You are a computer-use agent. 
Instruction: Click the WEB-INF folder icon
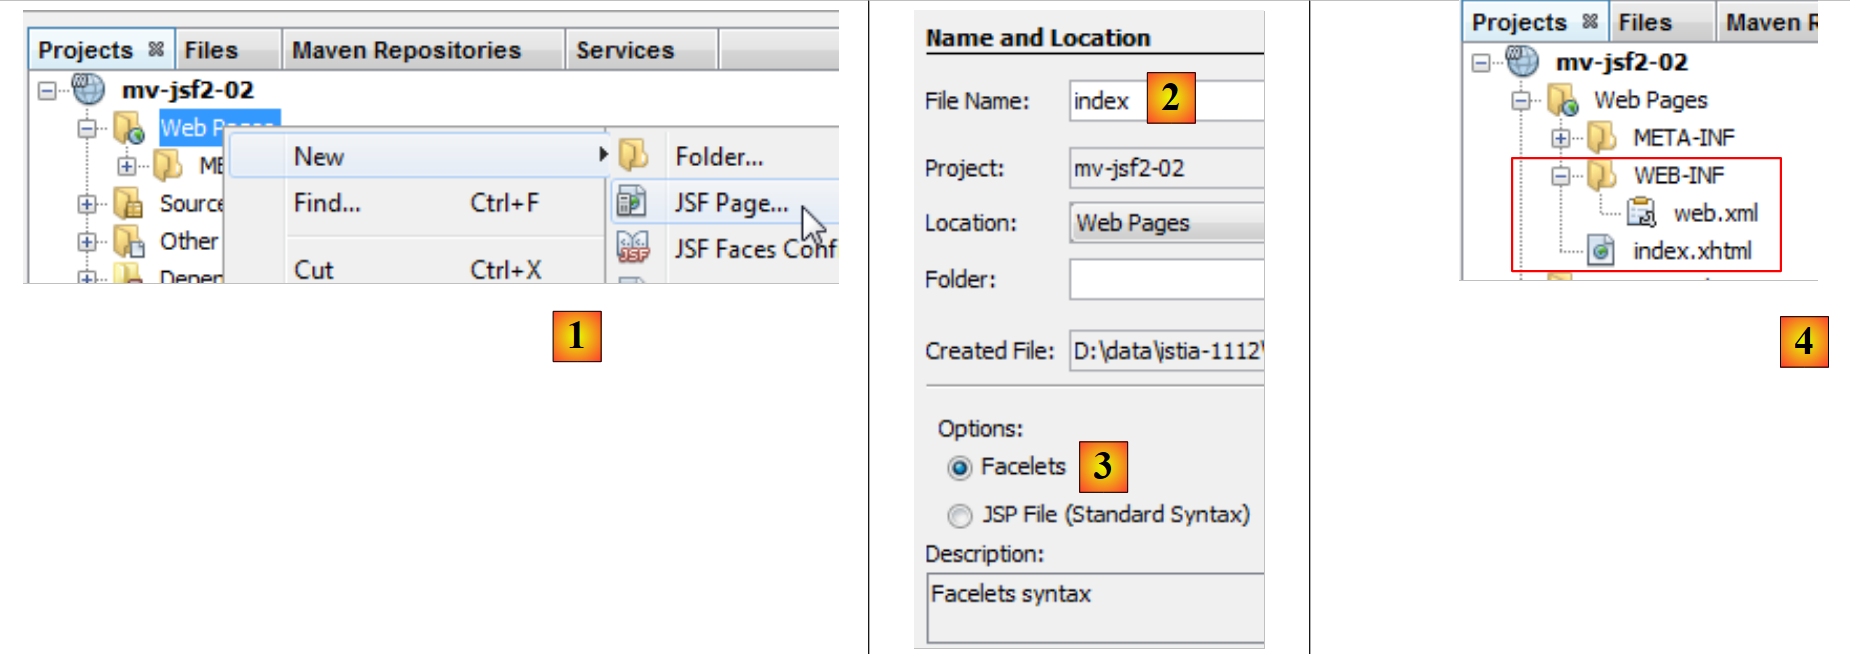tap(1602, 176)
